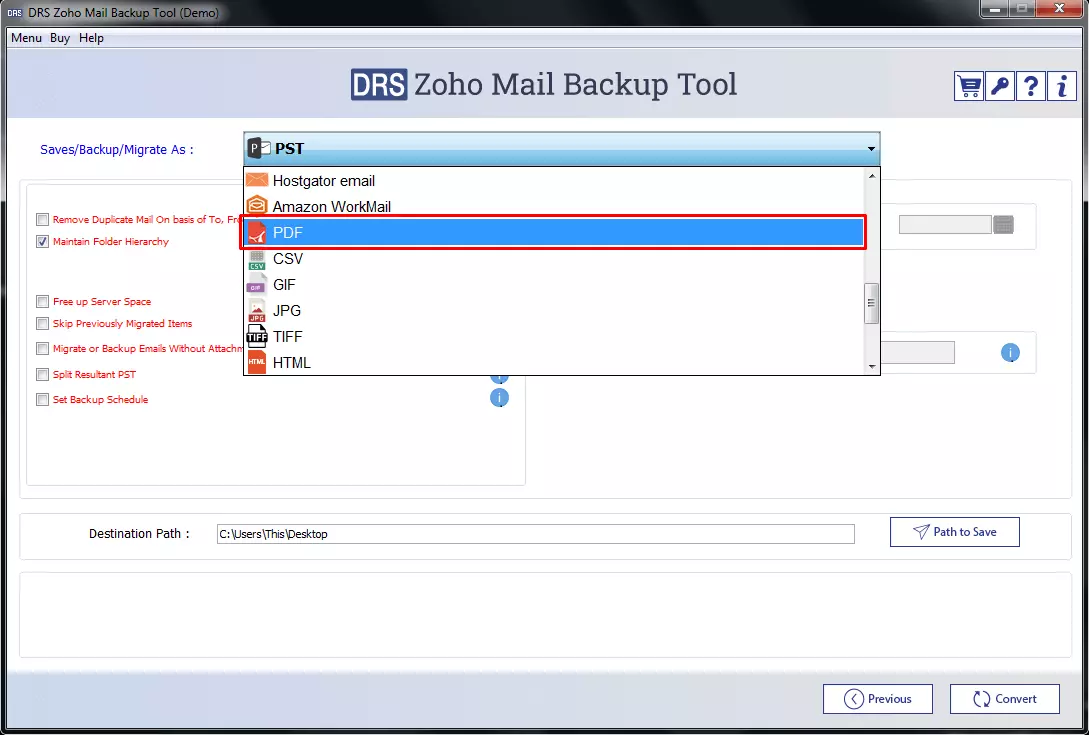The height and width of the screenshot is (735, 1089).
Task: Click the JPG file icon in list
Action: [257, 311]
